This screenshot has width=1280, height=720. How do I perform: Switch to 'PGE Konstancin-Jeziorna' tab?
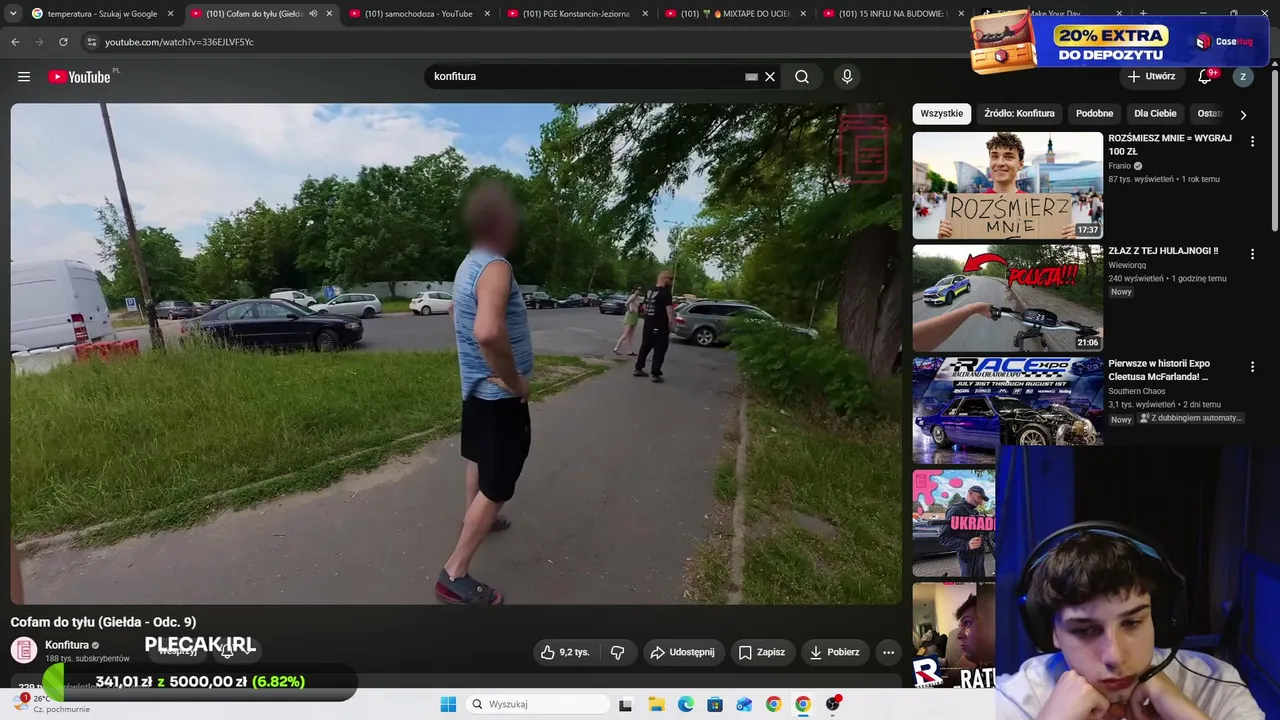click(576, 14)
